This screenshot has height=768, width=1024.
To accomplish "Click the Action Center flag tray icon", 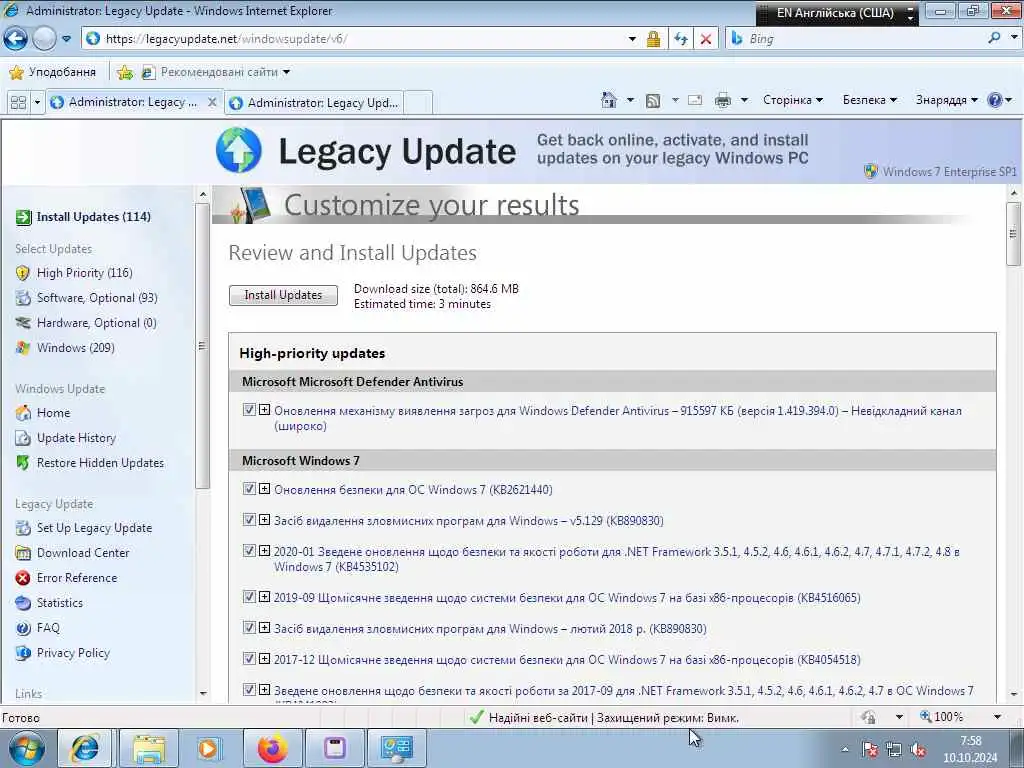I will point(870,750).
